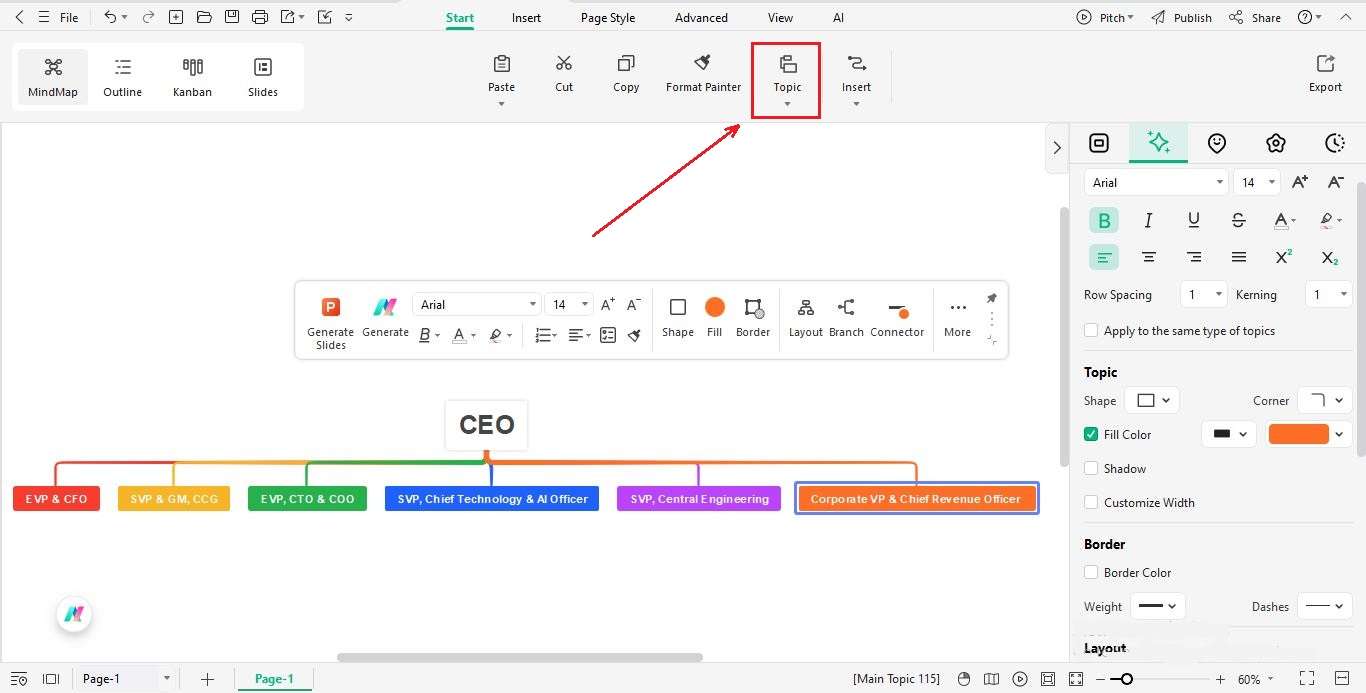Open the View menu

779,17
